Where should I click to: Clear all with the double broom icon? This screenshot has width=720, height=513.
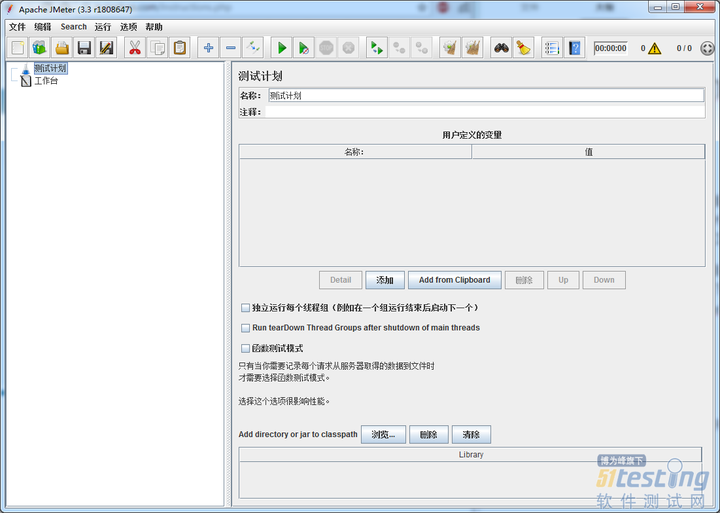pos(472,48)
